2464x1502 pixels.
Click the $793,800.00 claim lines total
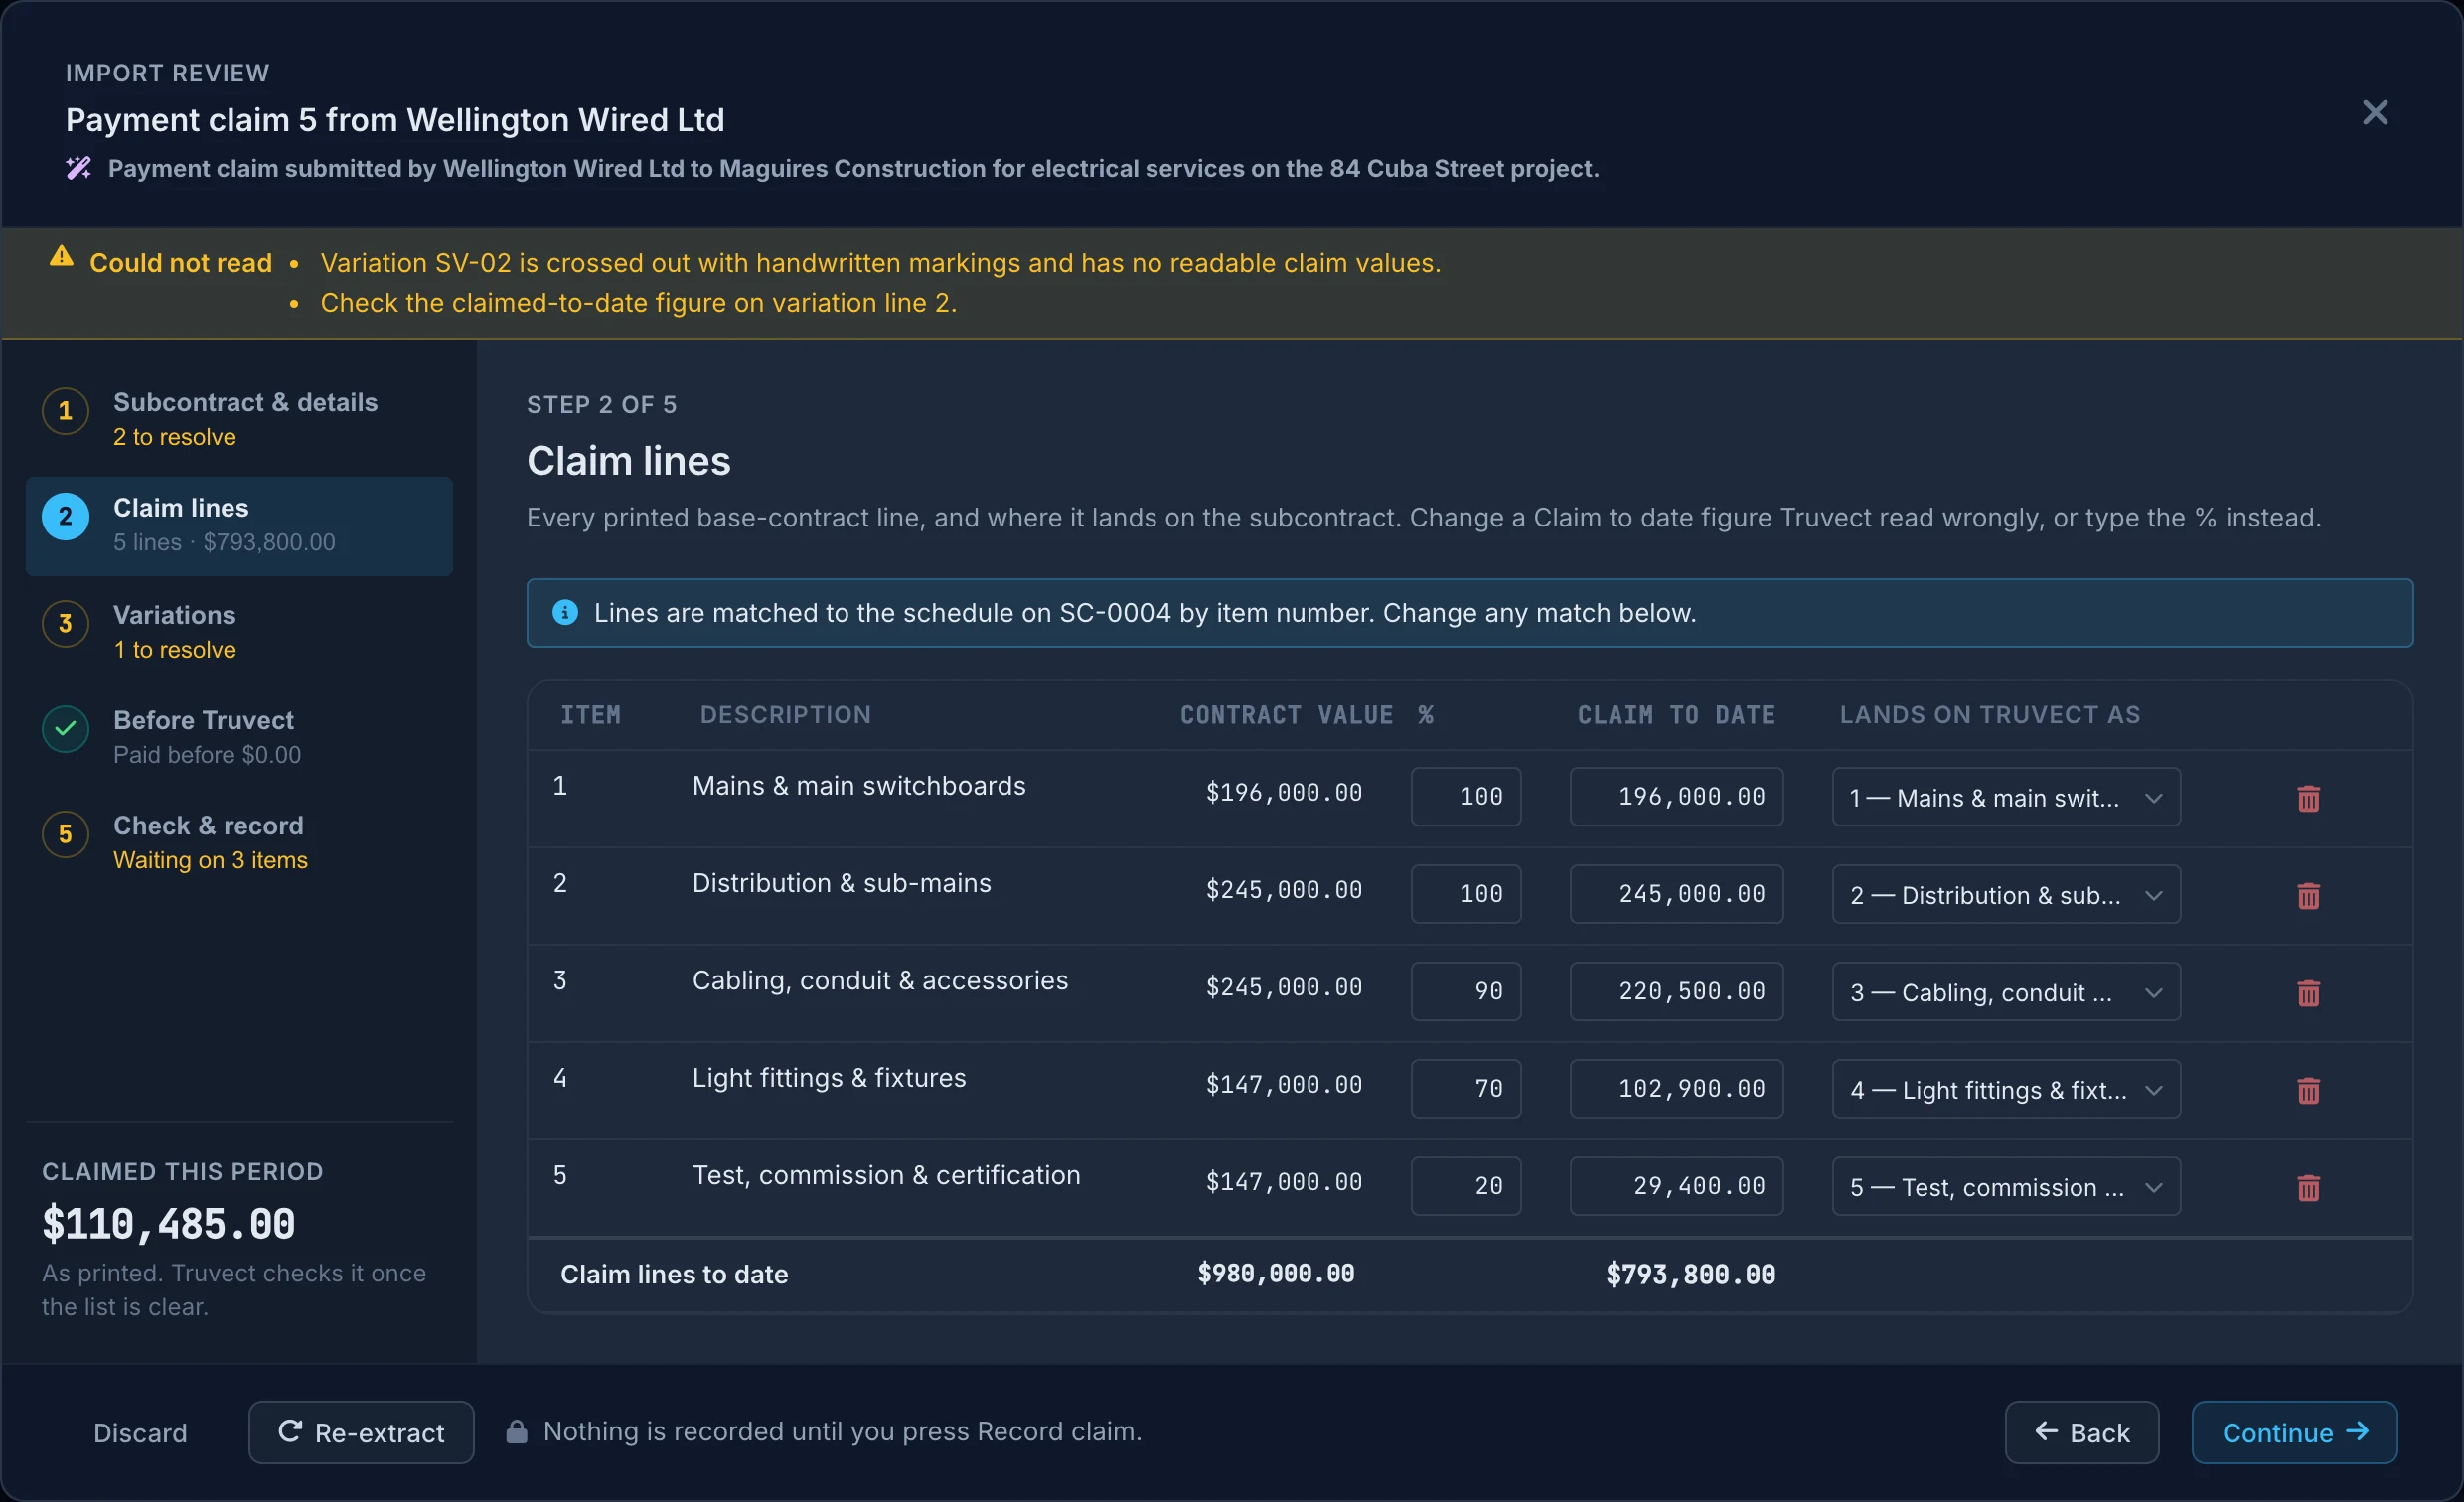1690,1274
